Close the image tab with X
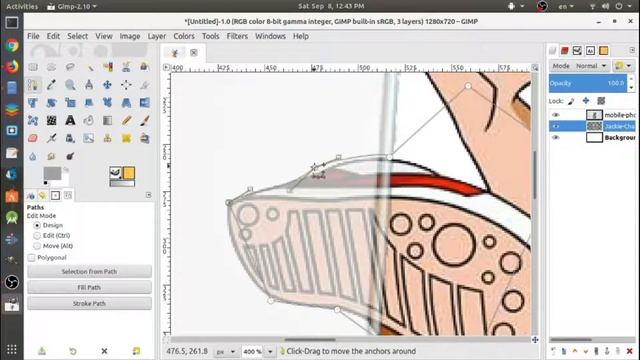The width and height of the screenshot is (640, 360). (194, 53)
